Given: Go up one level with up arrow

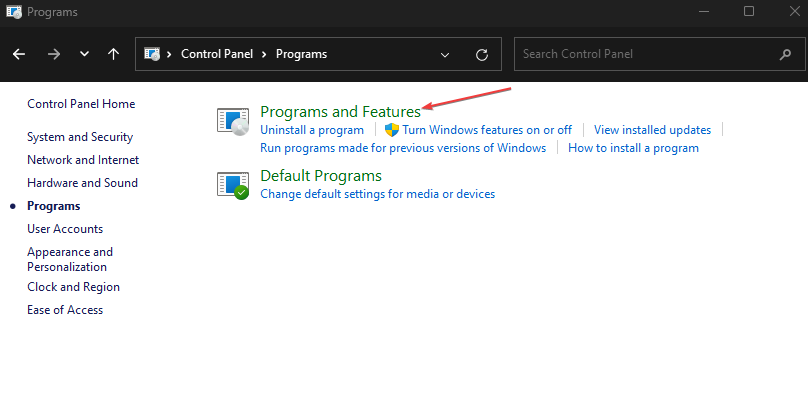Looking at the screenshot, I should (113, 54).
